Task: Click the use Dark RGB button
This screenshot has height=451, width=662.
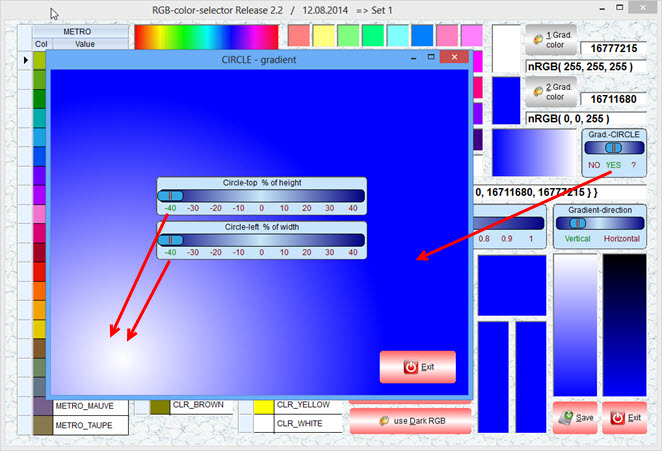Action: pyautogui.click(x=410, y=421)
